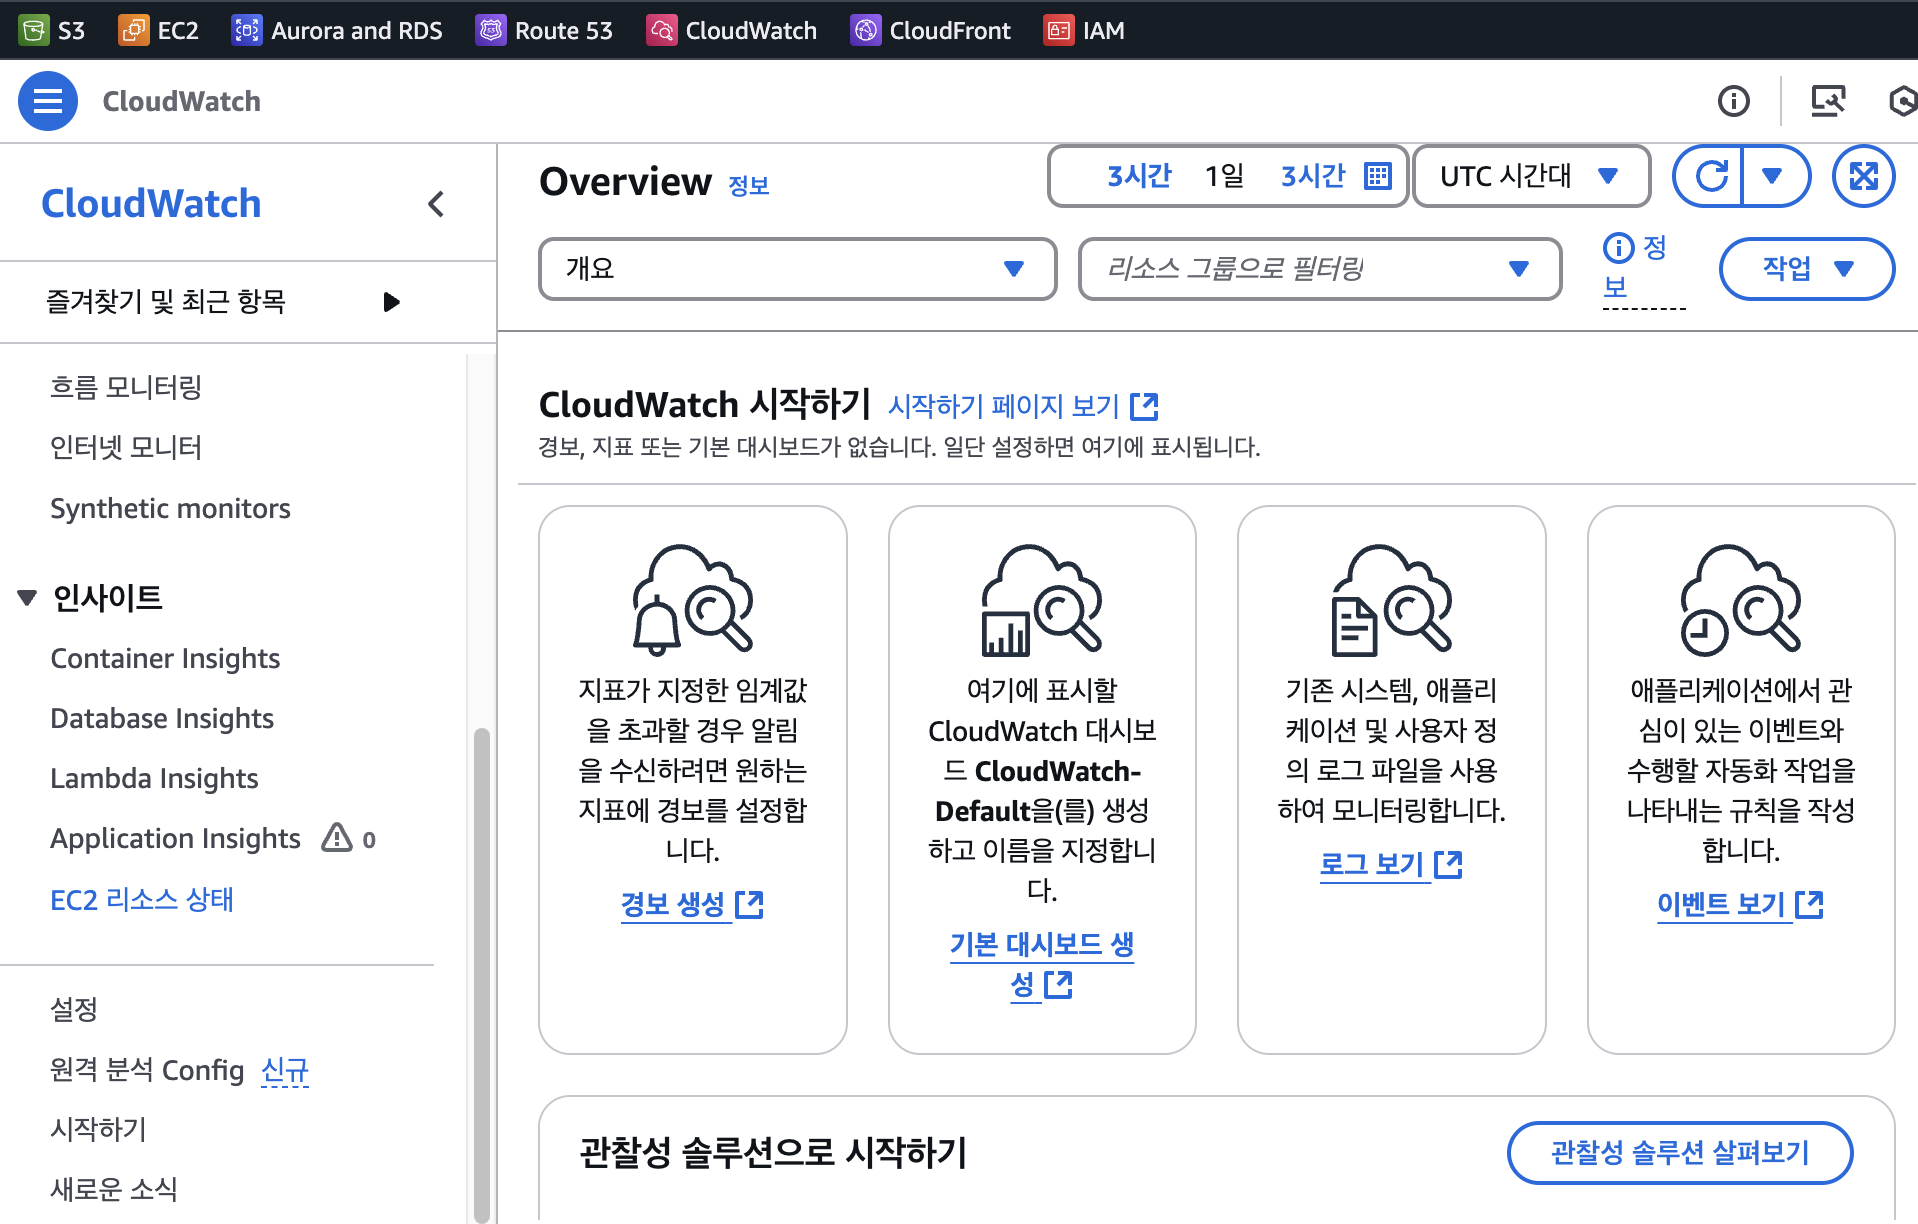
Task: Open Synthetic monitors in the sidebar
Action: [170, 508]
